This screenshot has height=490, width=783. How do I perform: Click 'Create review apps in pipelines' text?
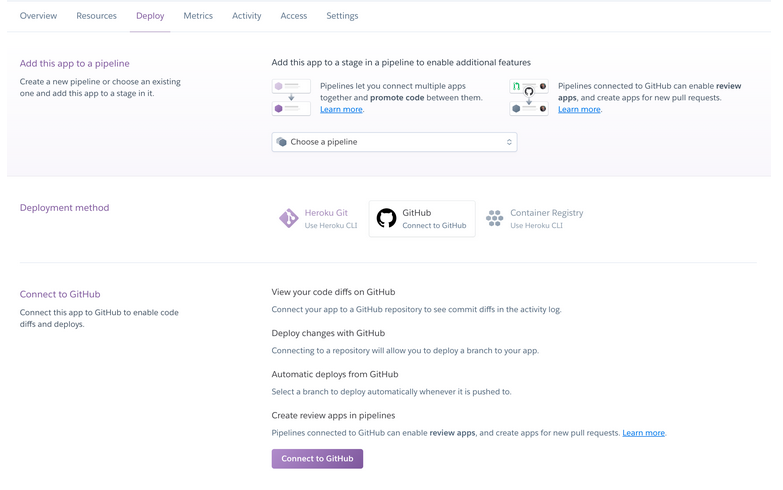333,416
